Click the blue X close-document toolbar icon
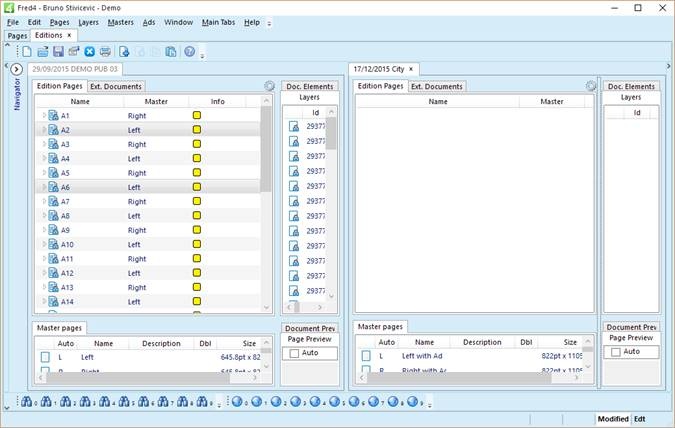Viewport: 675px width, 428px height. (90, 52)
